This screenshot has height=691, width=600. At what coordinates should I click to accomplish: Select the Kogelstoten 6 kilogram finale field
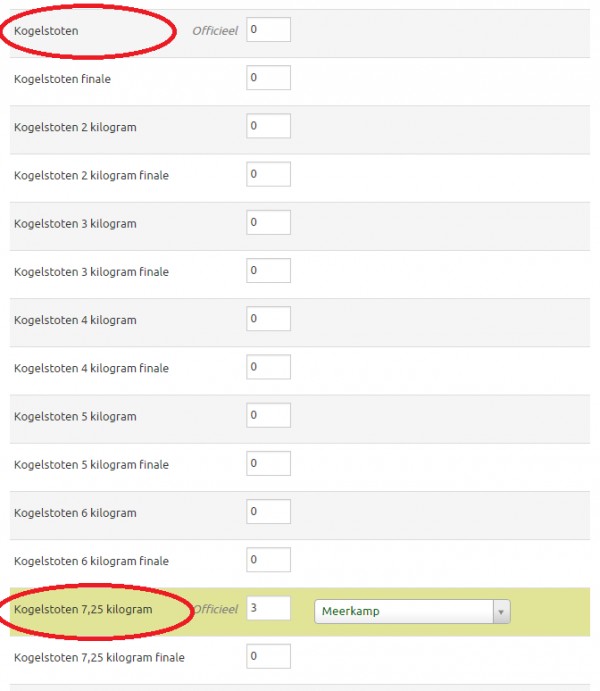pyautogui.click(x=268, y=560)
